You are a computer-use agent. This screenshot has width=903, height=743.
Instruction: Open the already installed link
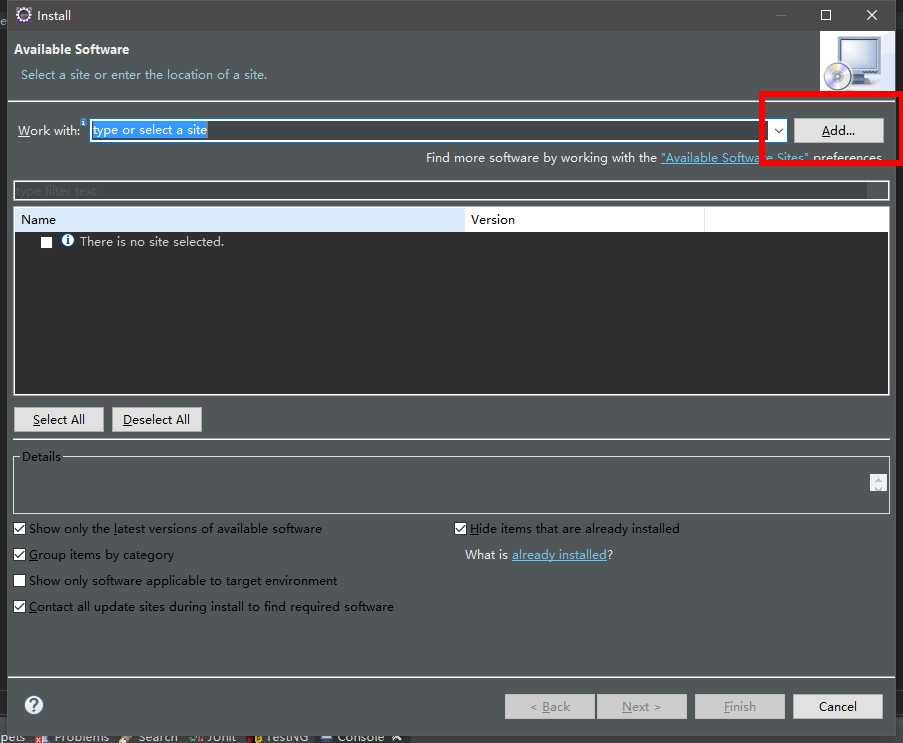tap(559, 555)
